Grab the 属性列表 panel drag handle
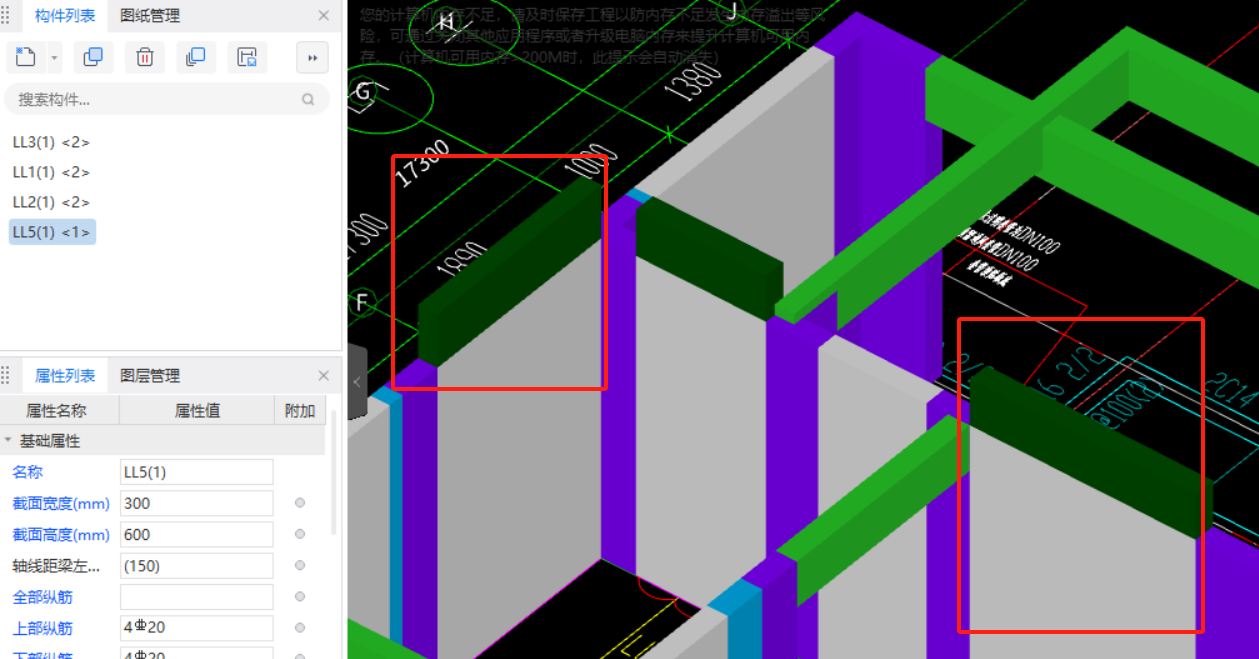Image resolution: width=1259 pixels, height=659 pixels. 7,376
